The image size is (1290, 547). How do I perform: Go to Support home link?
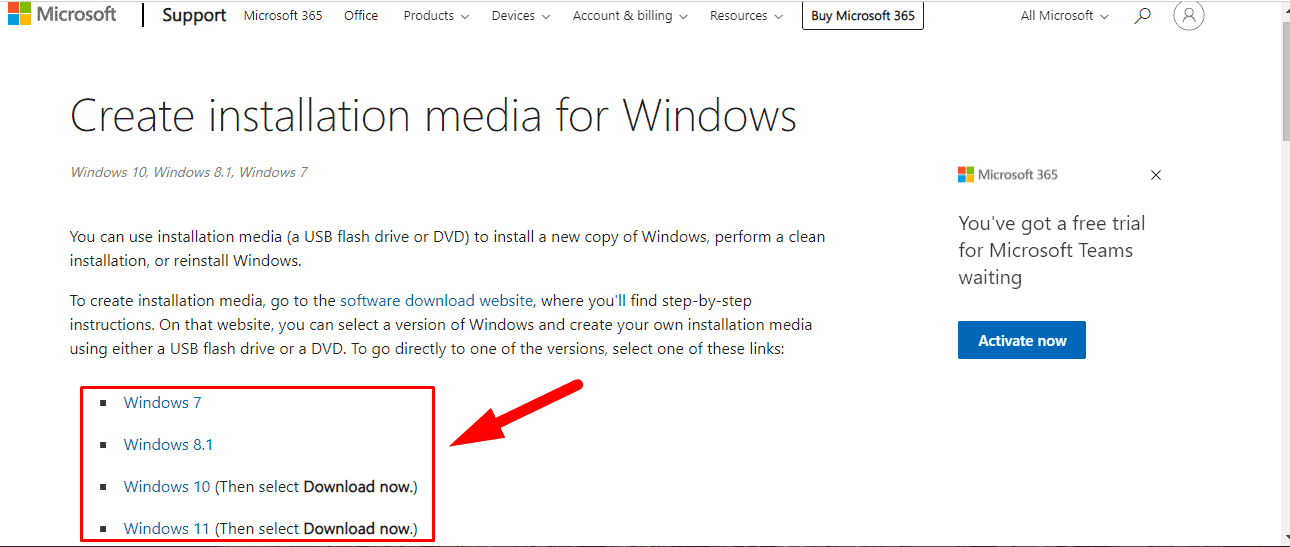tap(194, 16)
